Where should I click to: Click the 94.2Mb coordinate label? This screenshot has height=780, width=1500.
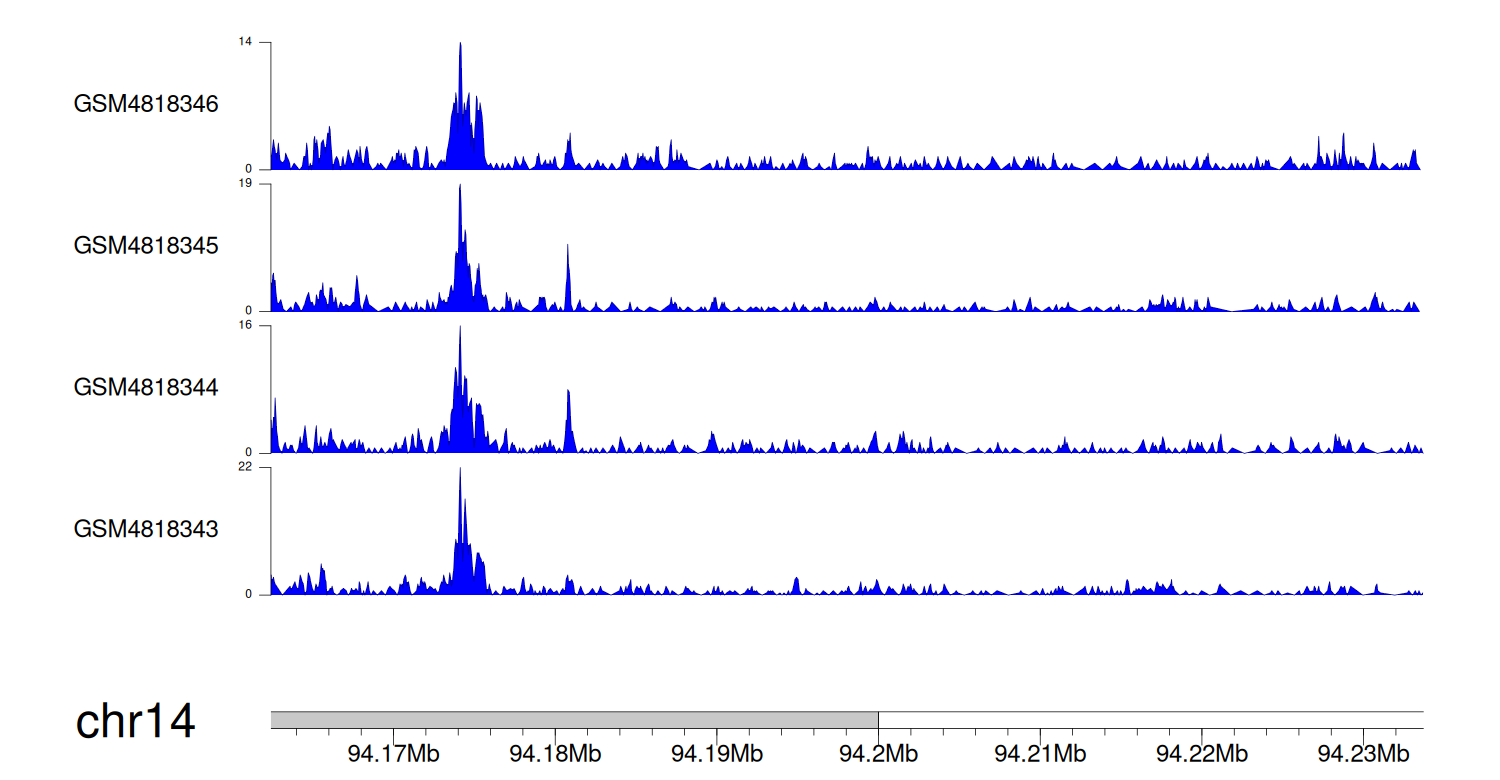pyautogui.click(x=879, y=753)
